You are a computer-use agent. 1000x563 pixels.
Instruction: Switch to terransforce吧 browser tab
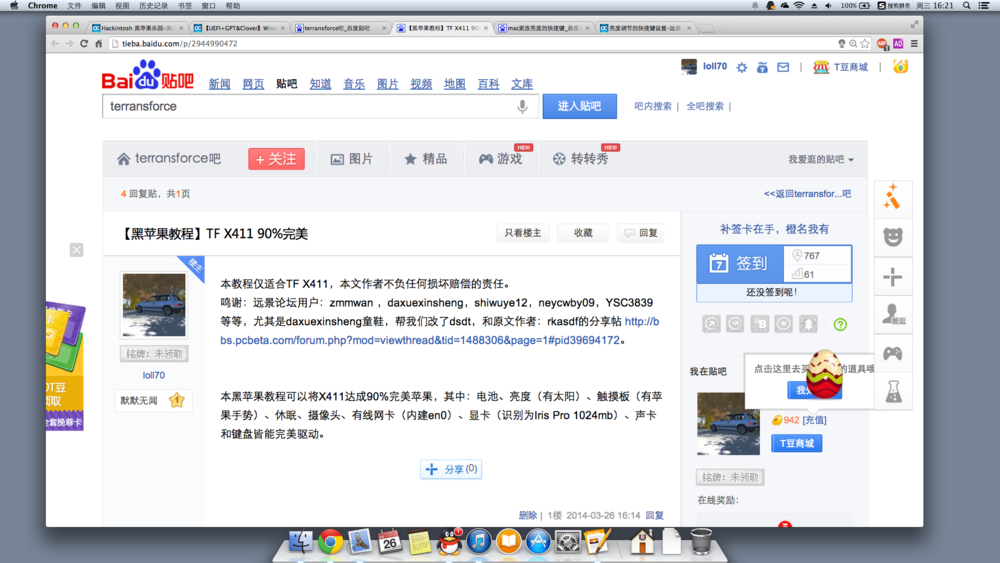click(340, 28)
